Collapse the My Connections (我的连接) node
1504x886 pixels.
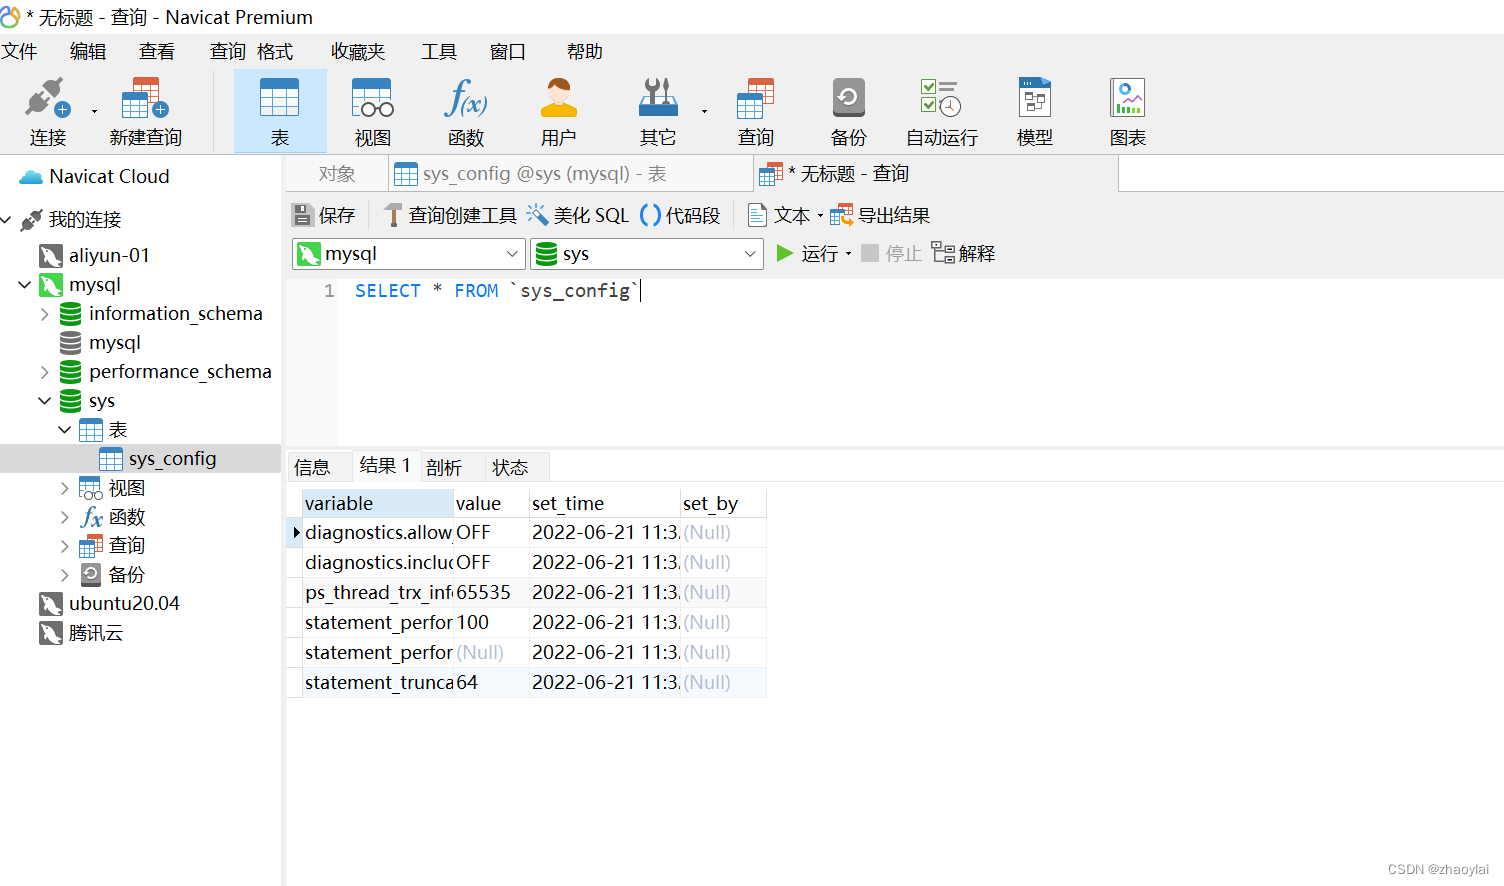click(x=7, y=220)
